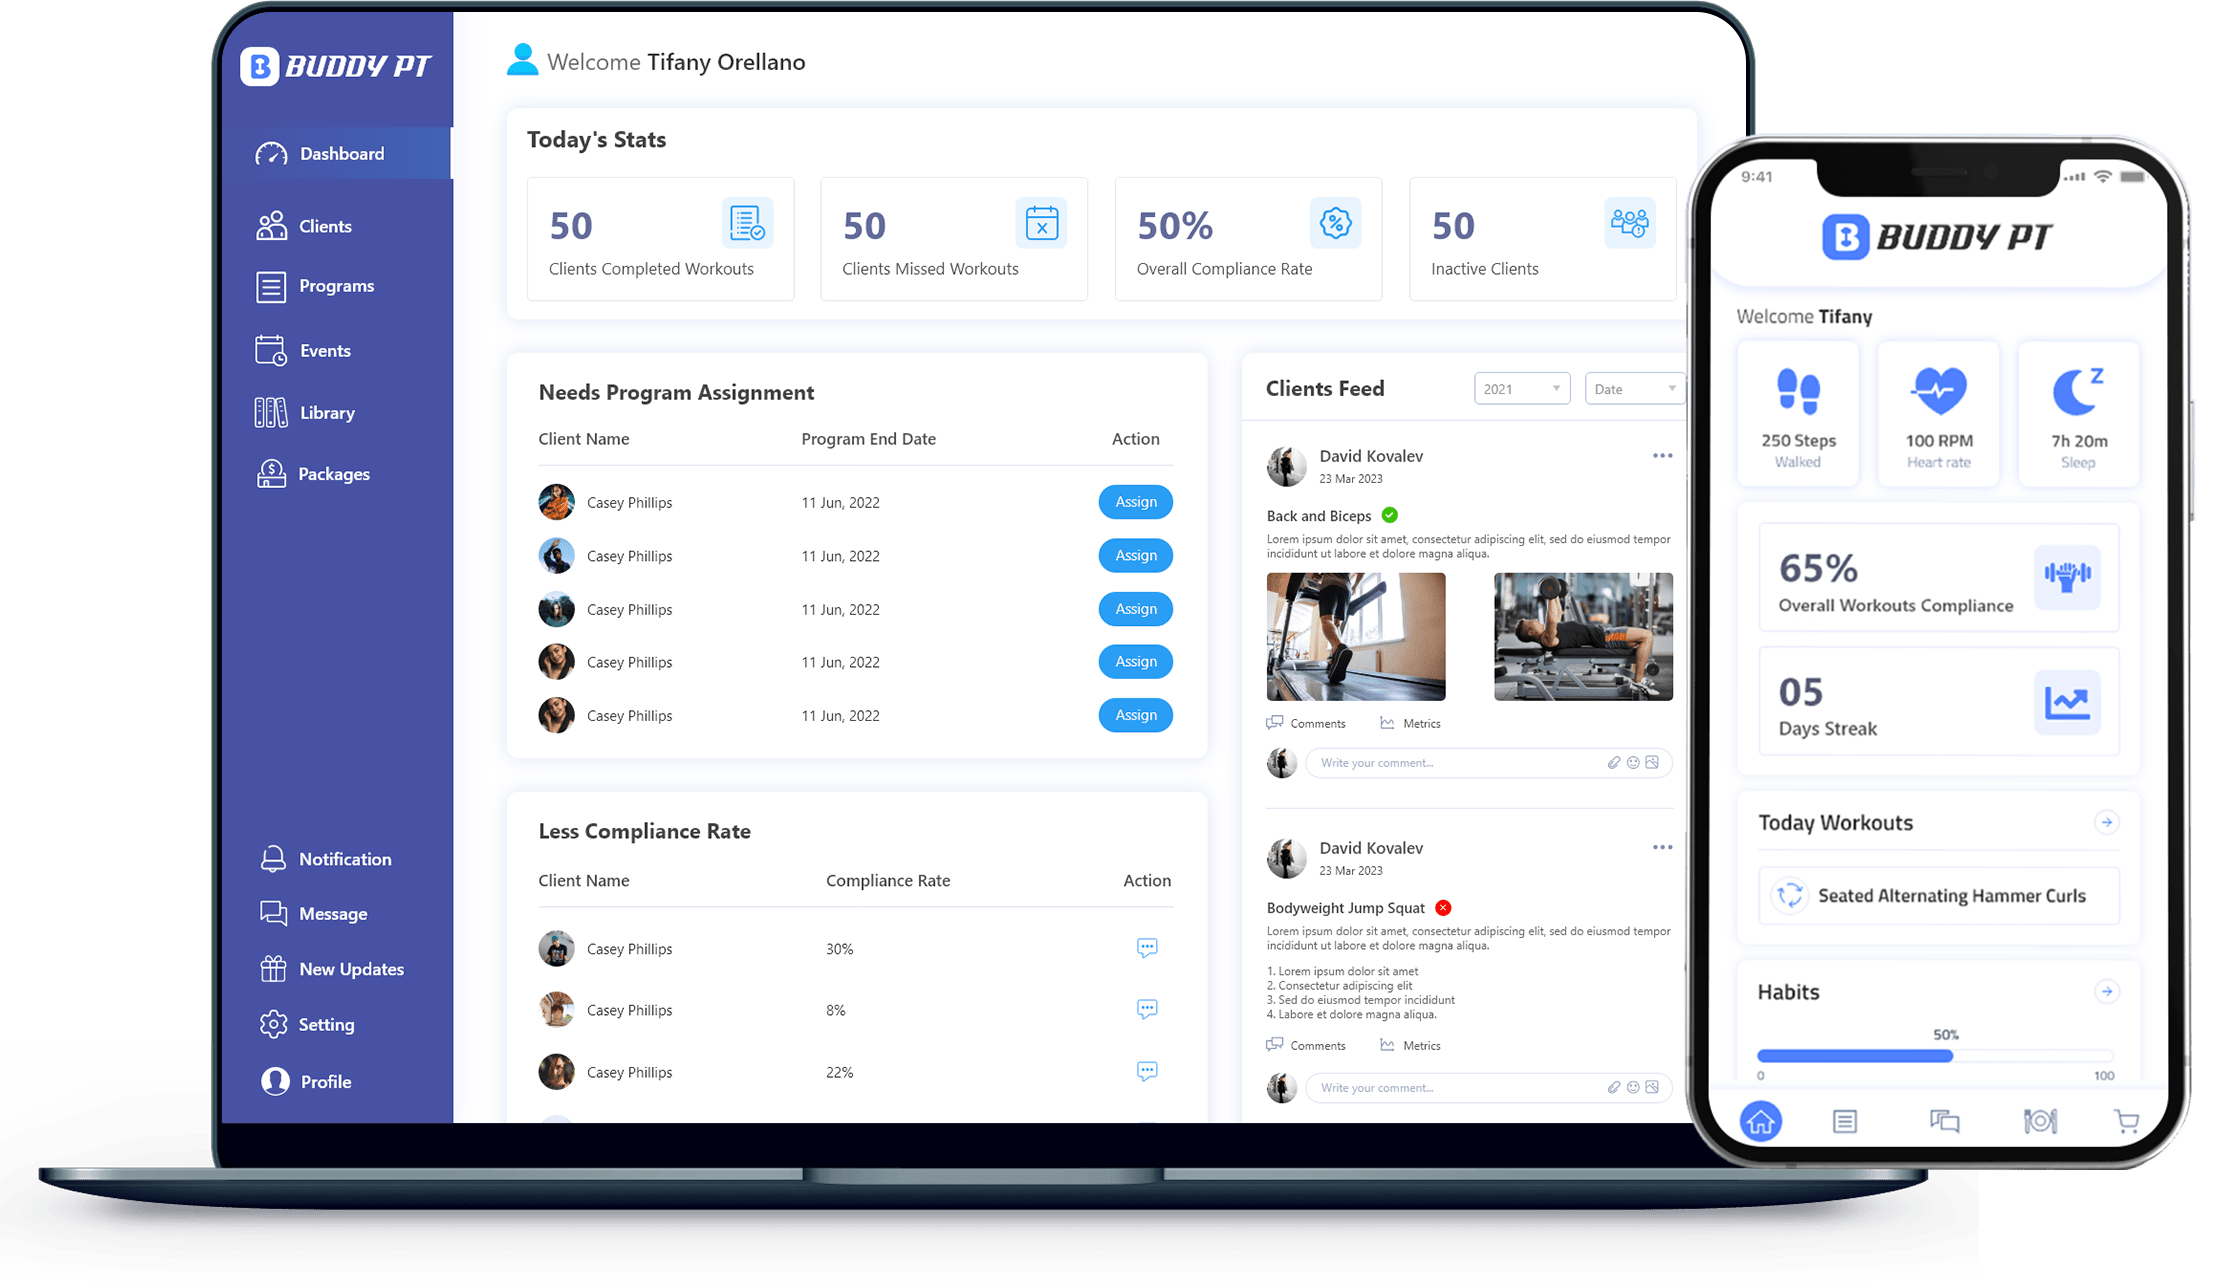Viewport: 2236px width, 1285px height.
Task: Navigate to Programs in sidebar
Action: point(333,286)
